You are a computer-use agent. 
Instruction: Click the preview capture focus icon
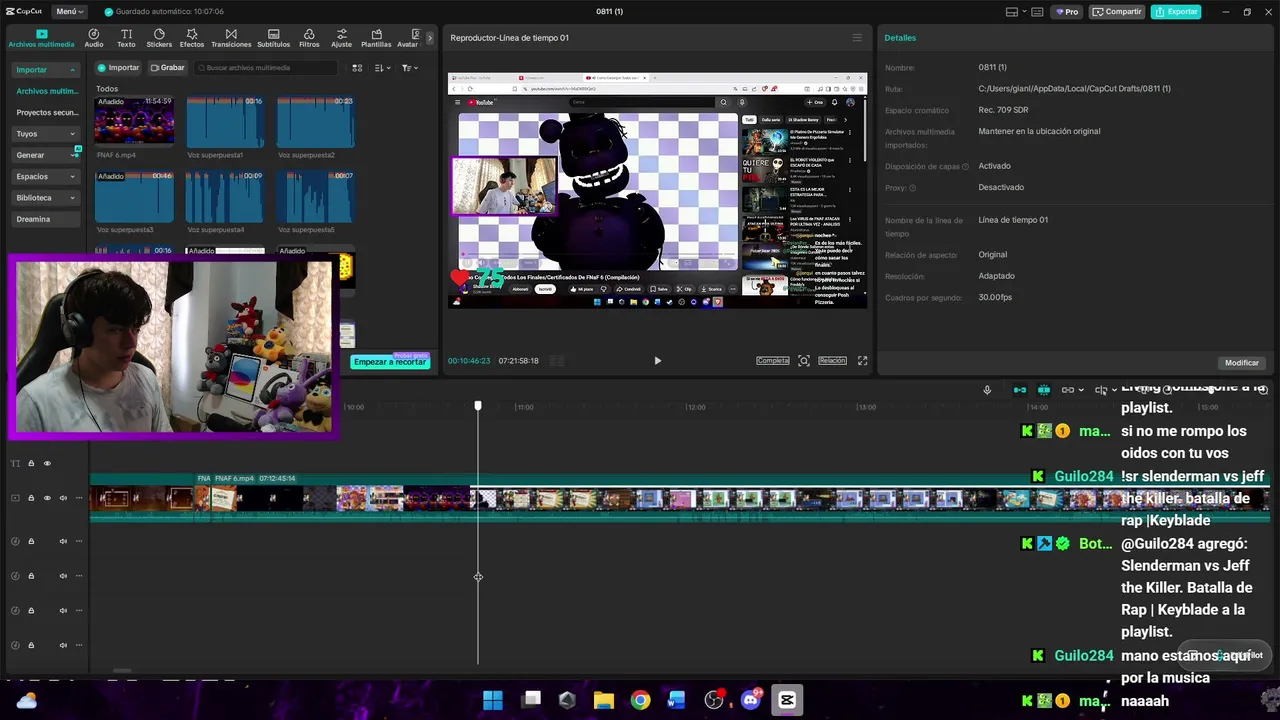[x=804, y=361]
